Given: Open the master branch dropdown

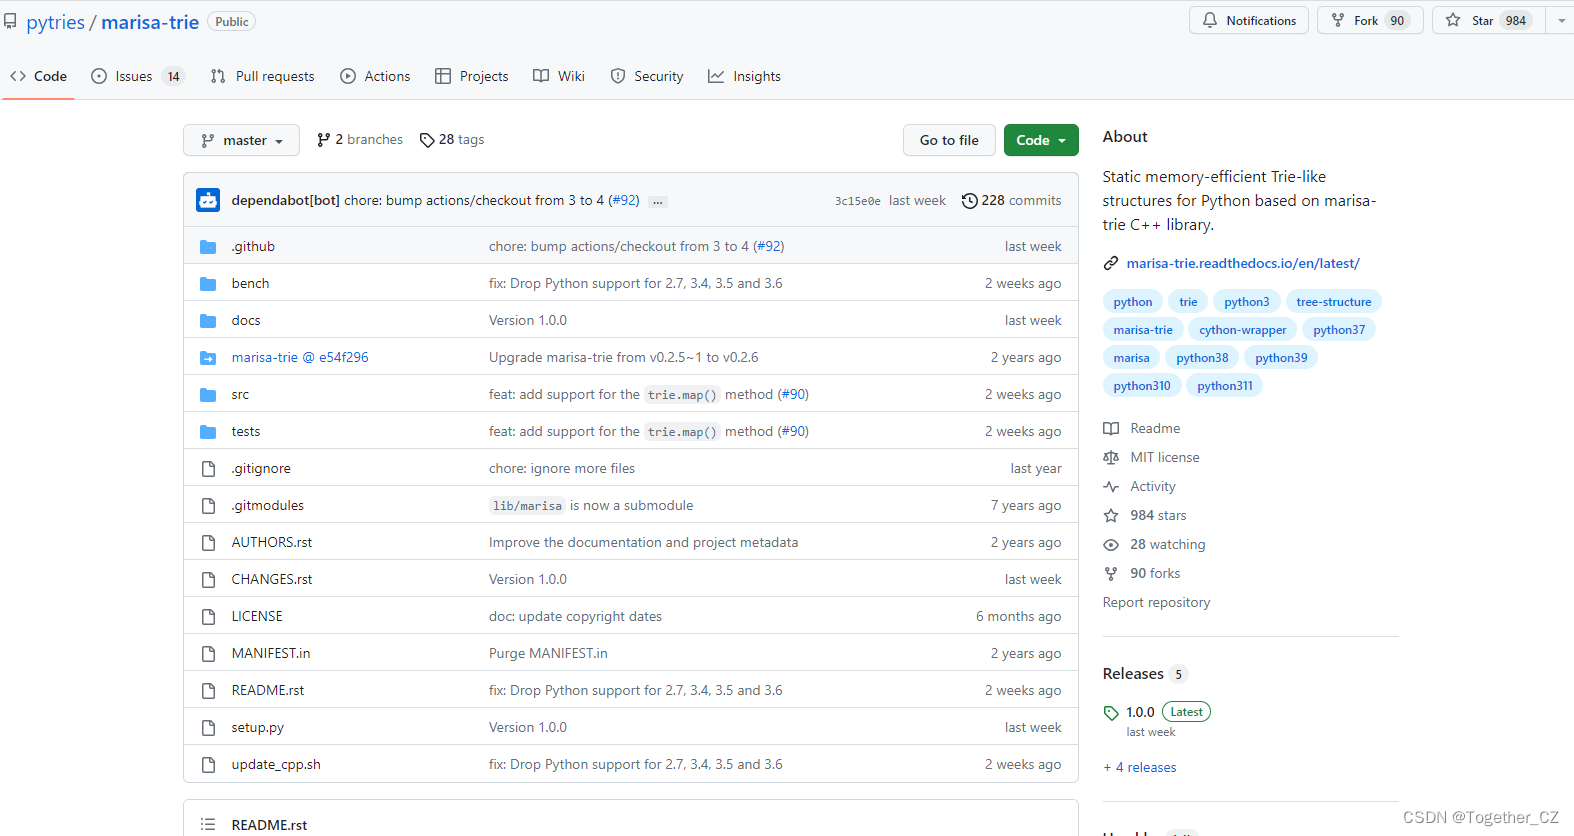Looking at the screenshot, I should coord(241,140).
